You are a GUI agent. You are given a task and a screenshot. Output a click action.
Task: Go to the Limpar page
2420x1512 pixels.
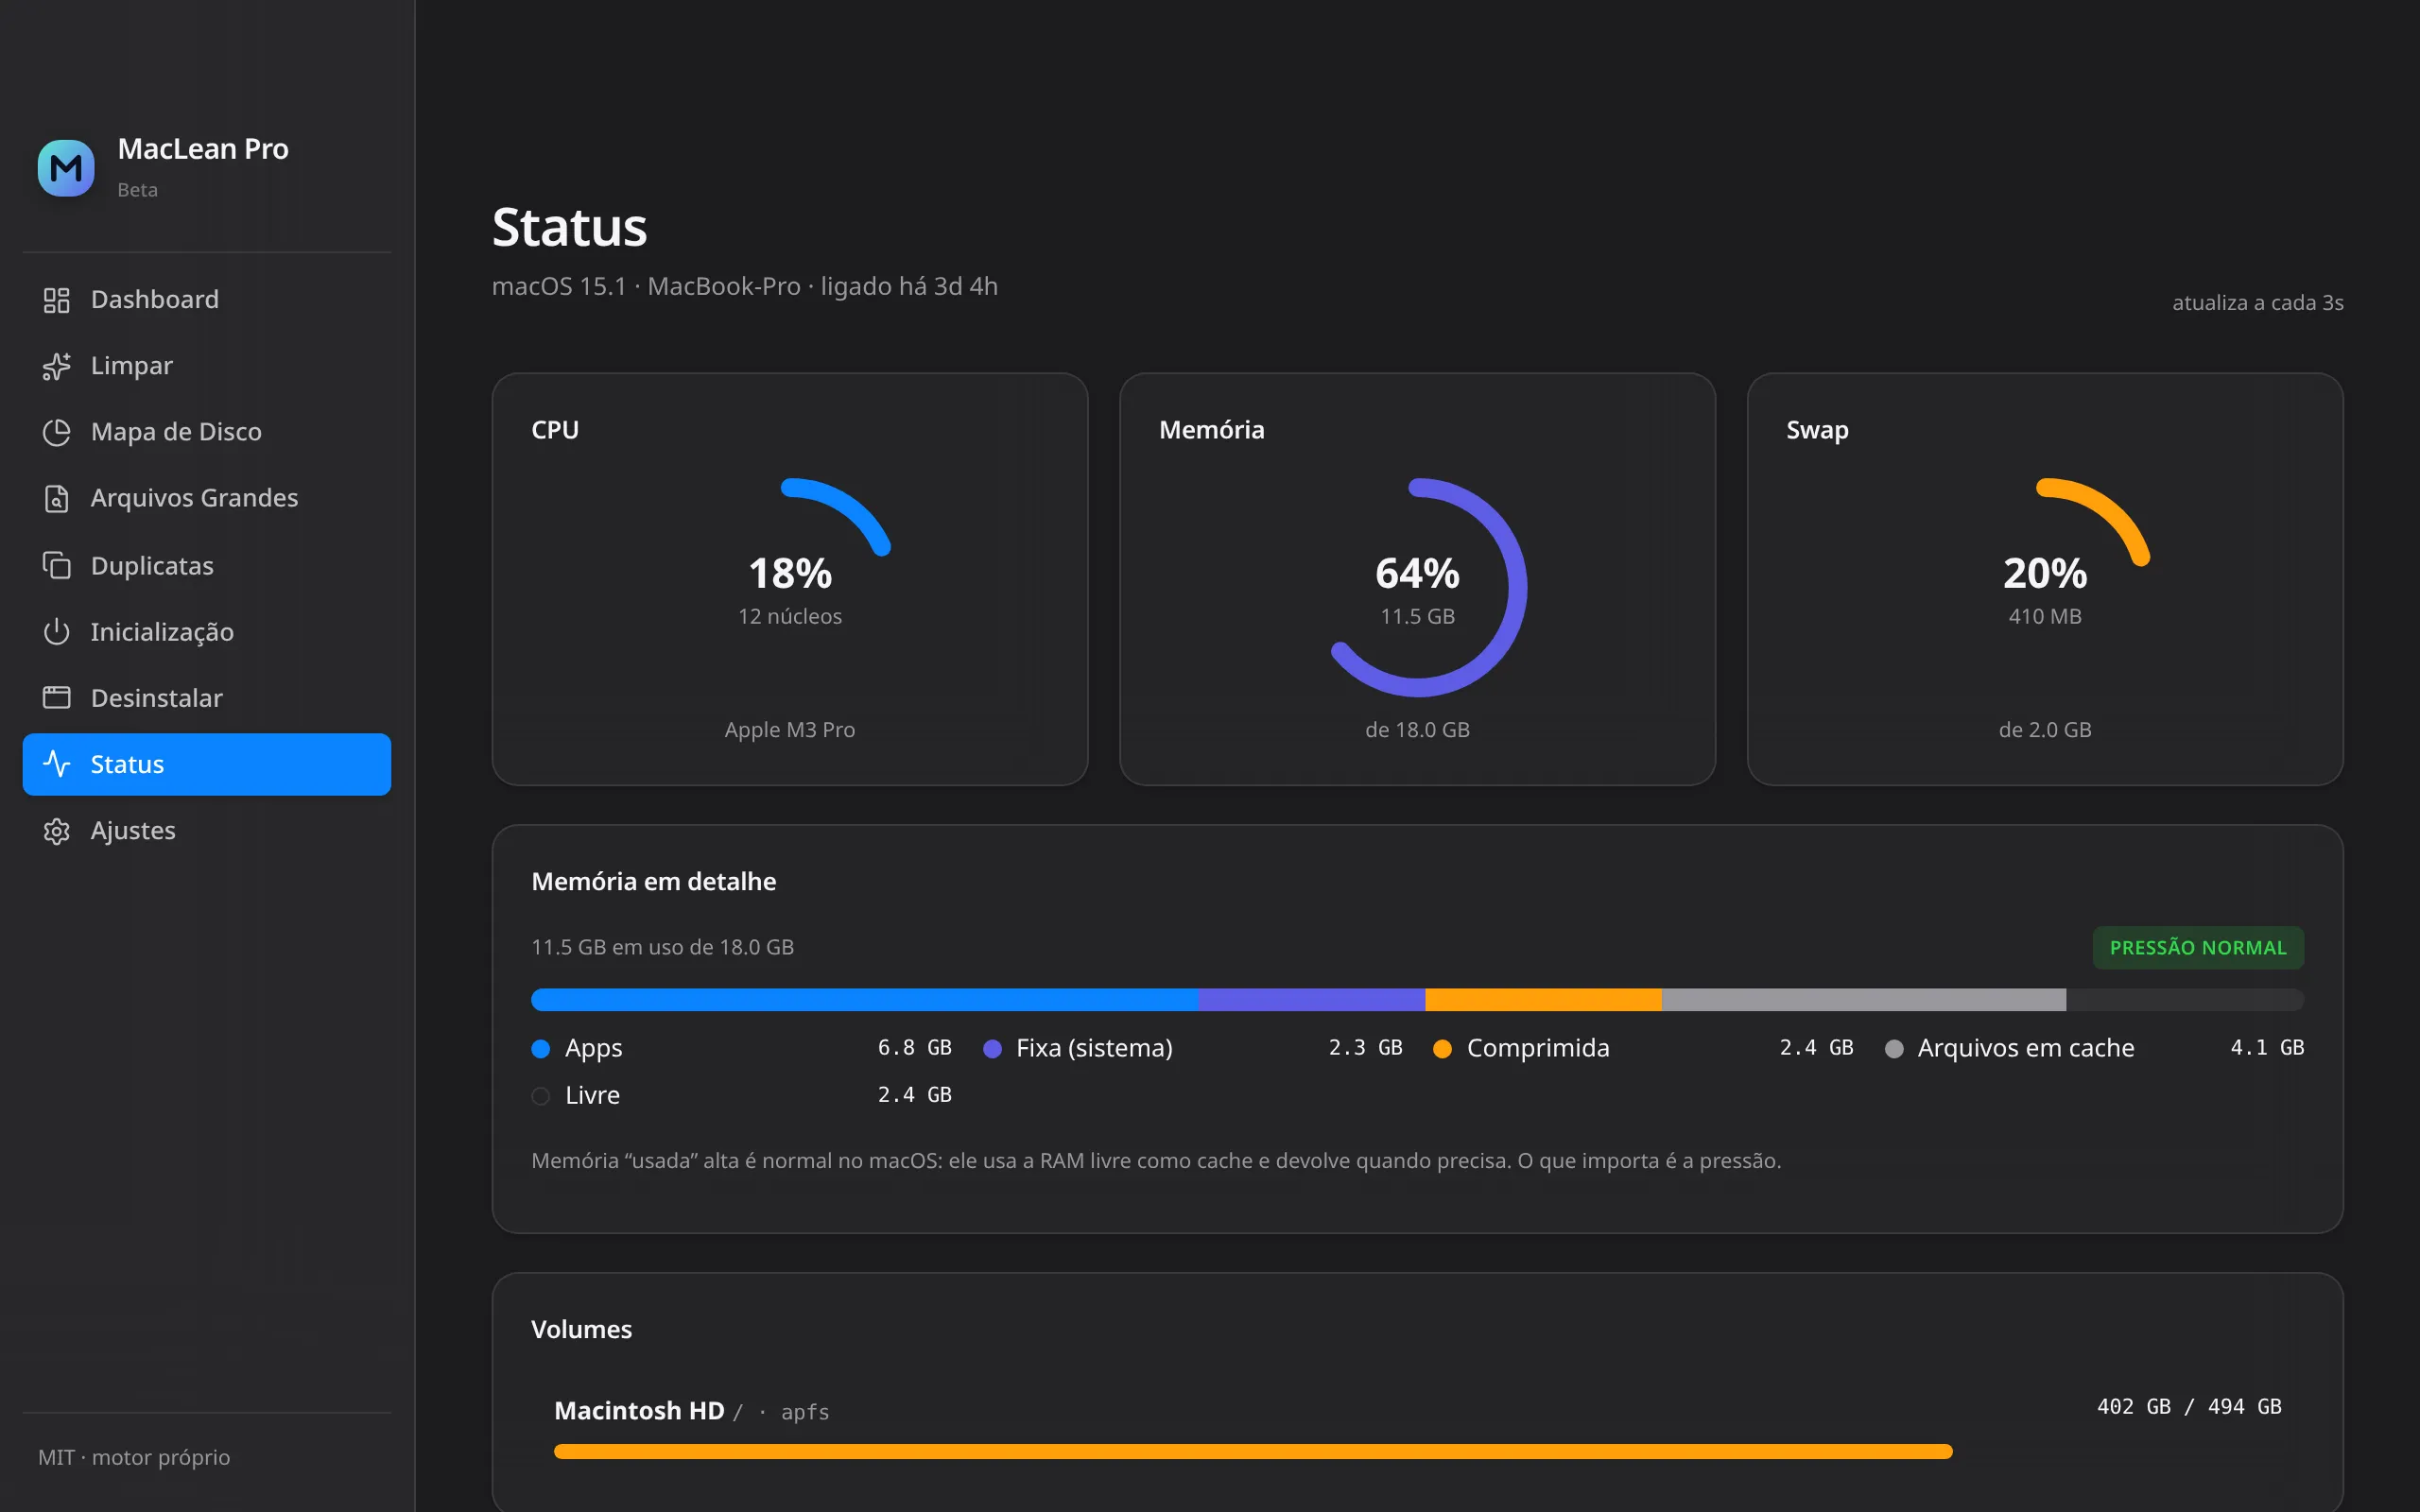(207, 366)
